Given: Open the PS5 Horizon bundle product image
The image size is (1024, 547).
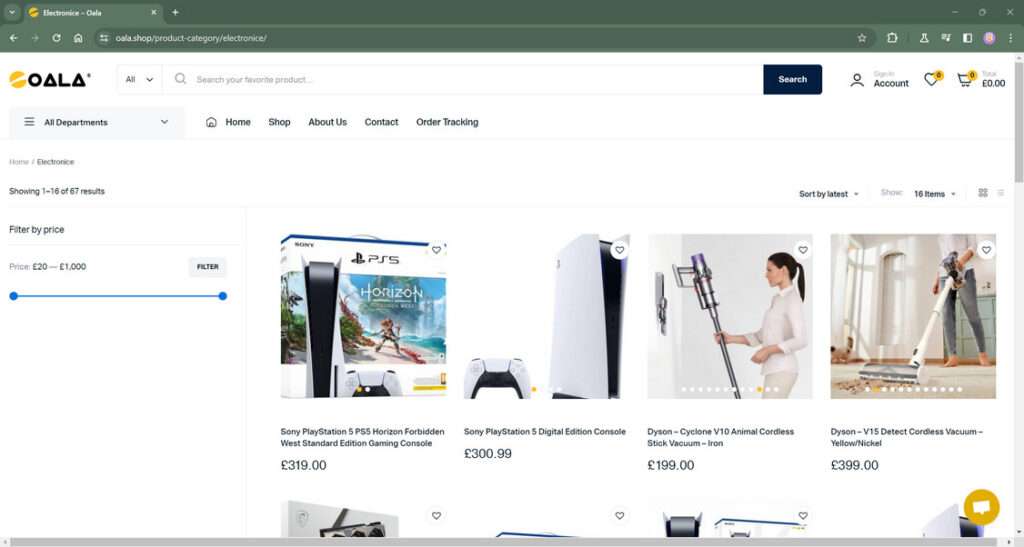Looking at the screenshot, I should 363,316.
